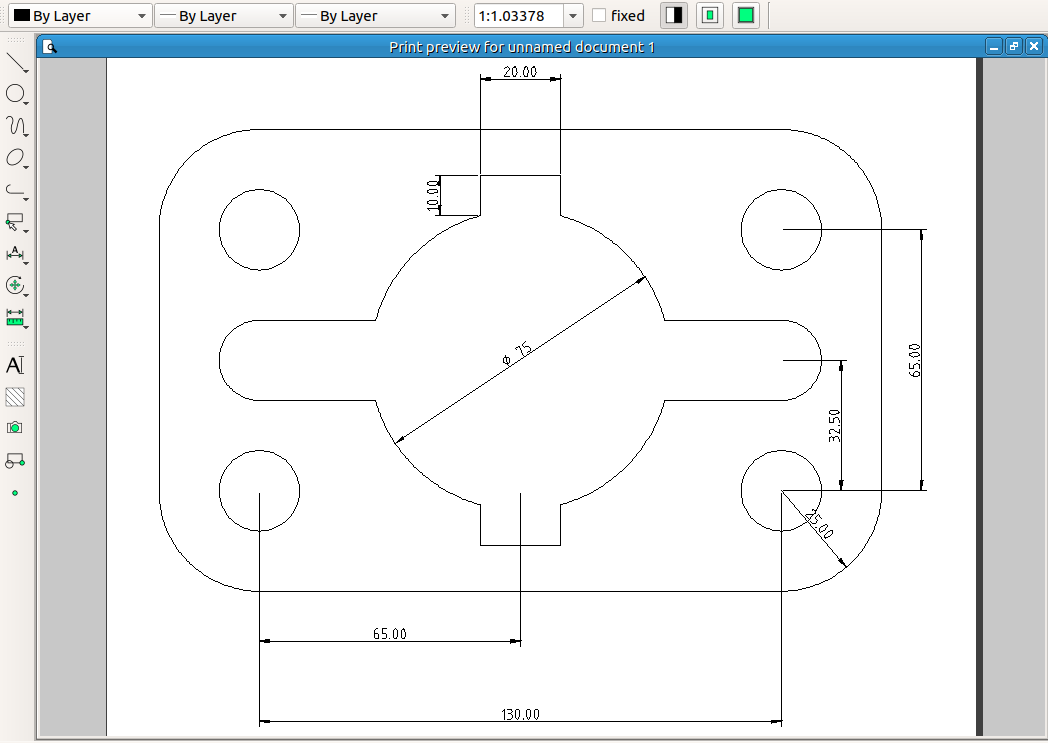Open the black By Layer pen color selector
Image resolution: width=1048 pixels, height=743 pixels.
(x=80, y=16)
